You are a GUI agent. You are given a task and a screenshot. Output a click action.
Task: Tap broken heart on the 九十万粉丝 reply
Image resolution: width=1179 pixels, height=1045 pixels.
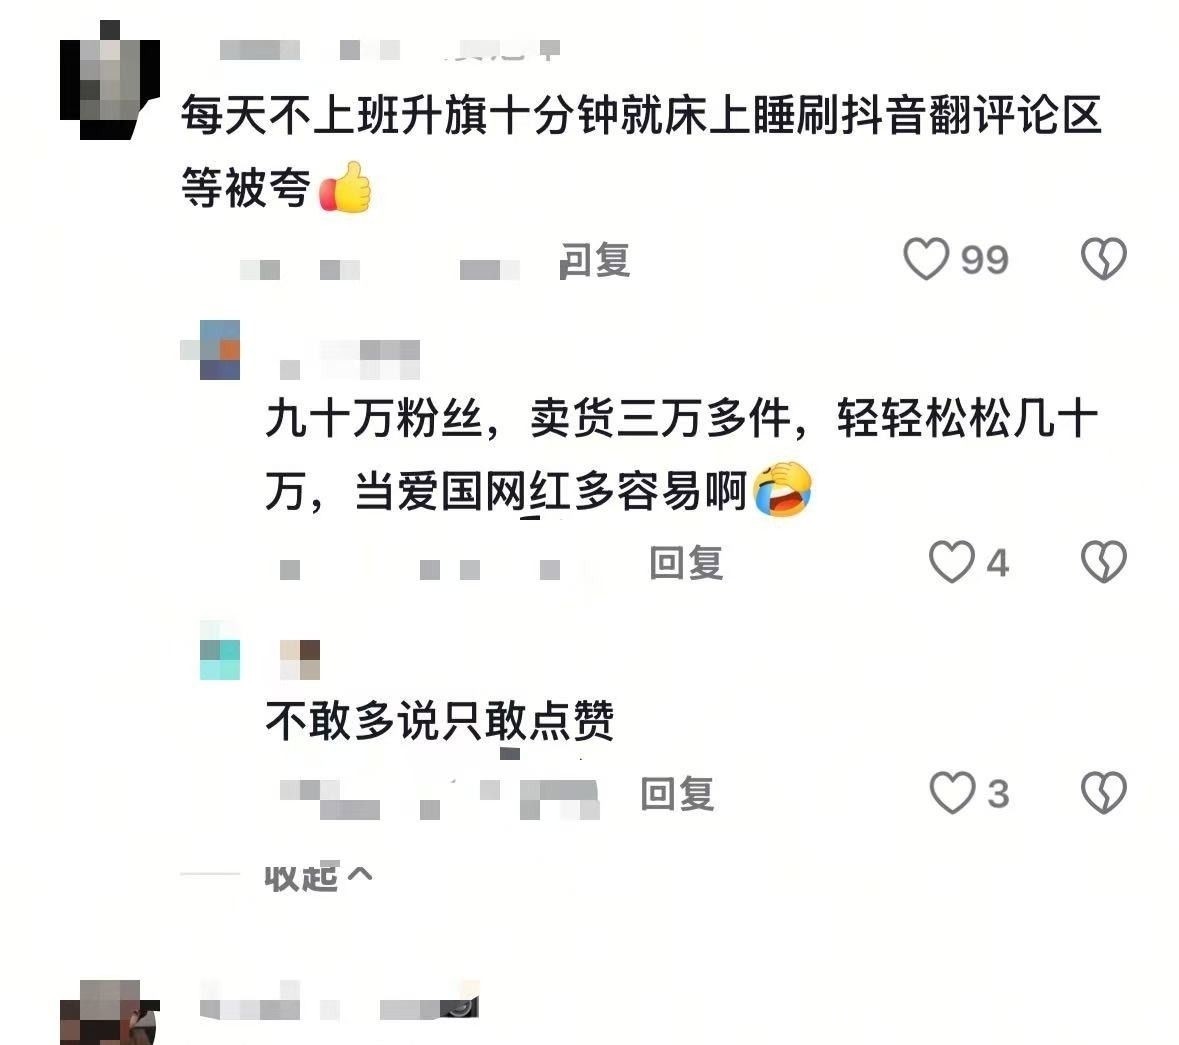pos(1103,562)
